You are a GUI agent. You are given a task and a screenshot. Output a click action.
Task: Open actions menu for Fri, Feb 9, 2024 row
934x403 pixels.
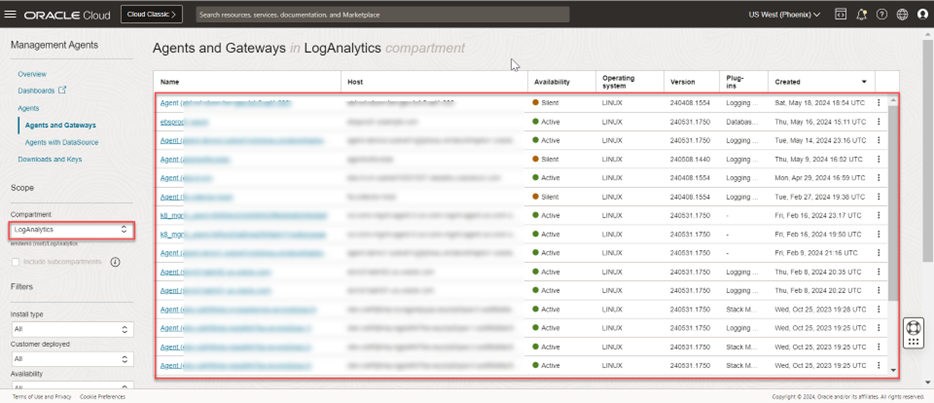pos(879,253)
